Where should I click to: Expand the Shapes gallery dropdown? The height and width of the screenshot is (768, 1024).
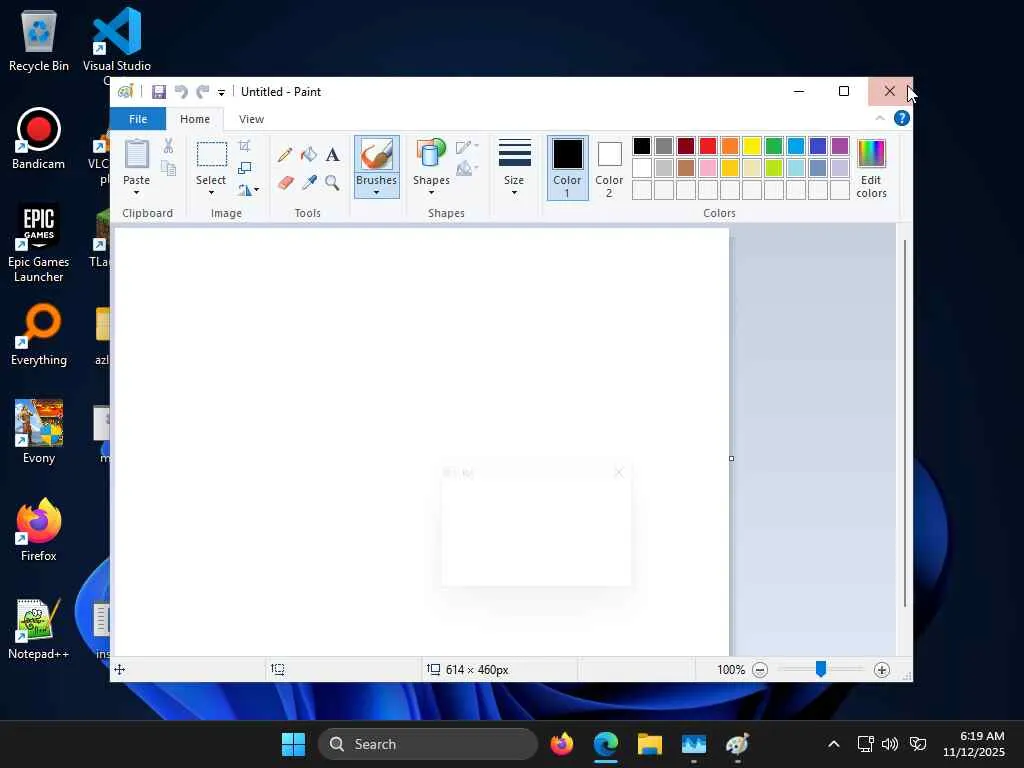click(x=432, y=193)
